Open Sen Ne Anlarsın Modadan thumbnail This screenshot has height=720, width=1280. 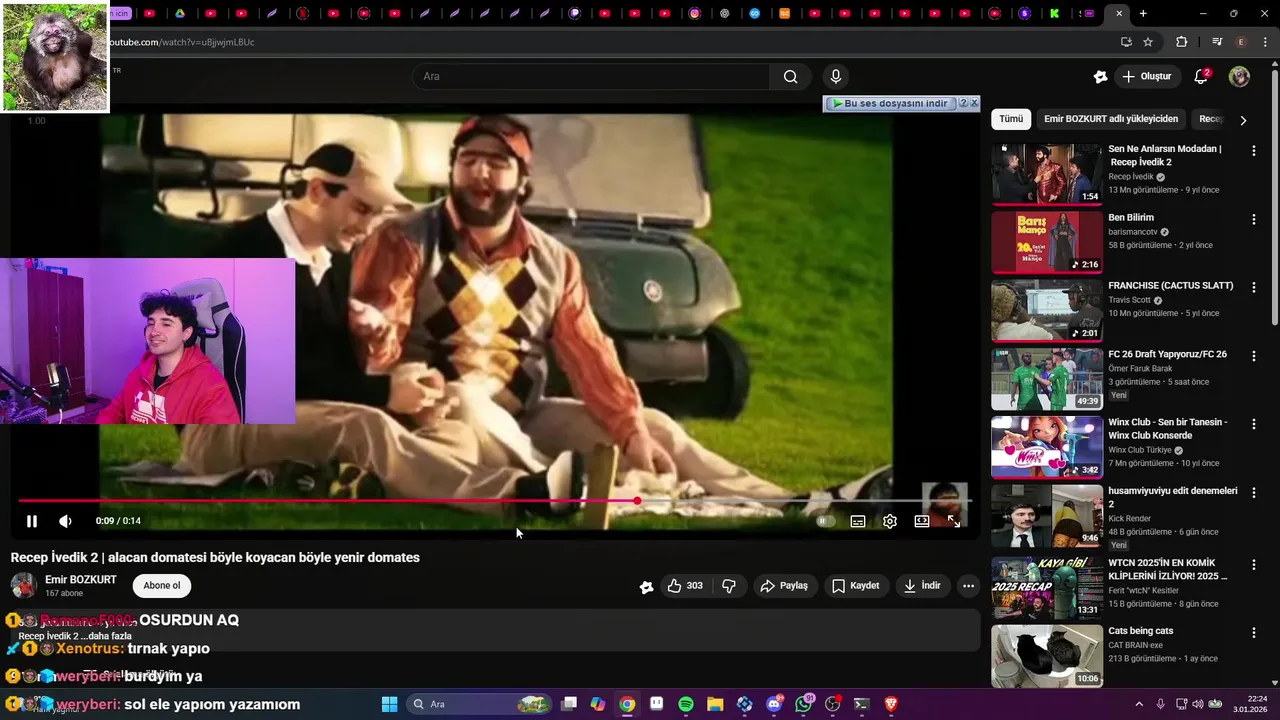pyautogui.click(x=1047, y=174)
